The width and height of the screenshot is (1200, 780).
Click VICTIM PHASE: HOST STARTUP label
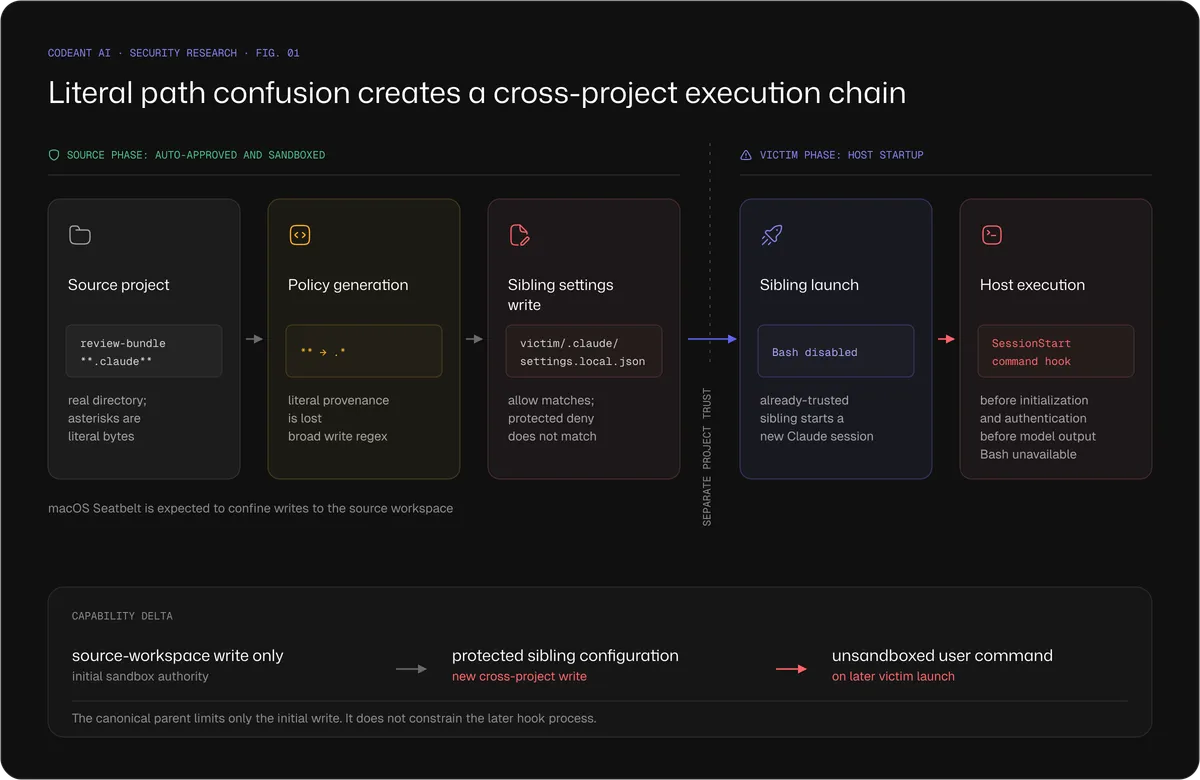click(x=841, y=155)
